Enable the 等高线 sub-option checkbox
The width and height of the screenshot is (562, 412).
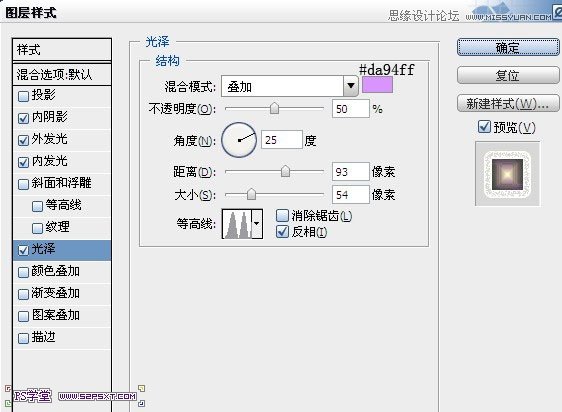pyautogui.click(x=37, y=207)
